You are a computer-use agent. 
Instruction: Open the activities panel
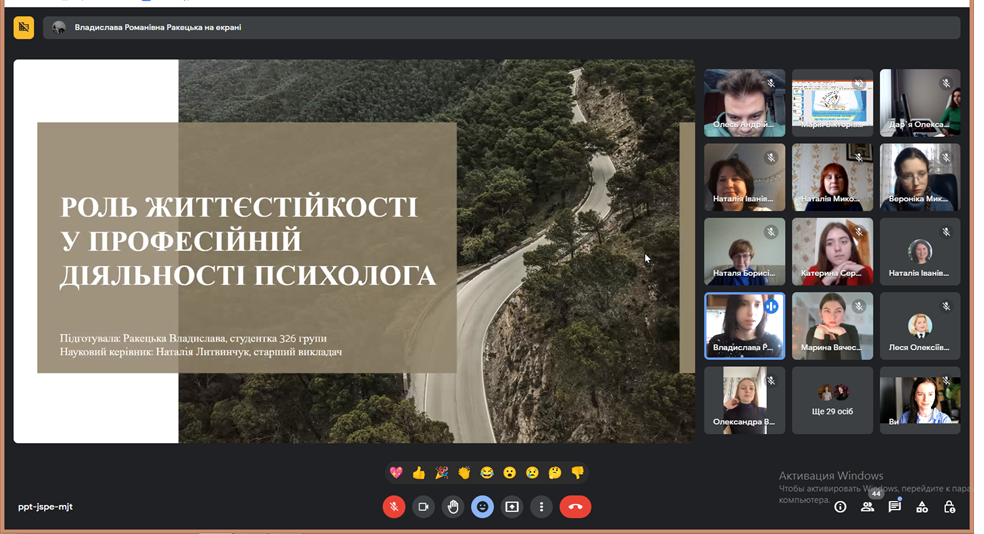click(x=922, y=507)
